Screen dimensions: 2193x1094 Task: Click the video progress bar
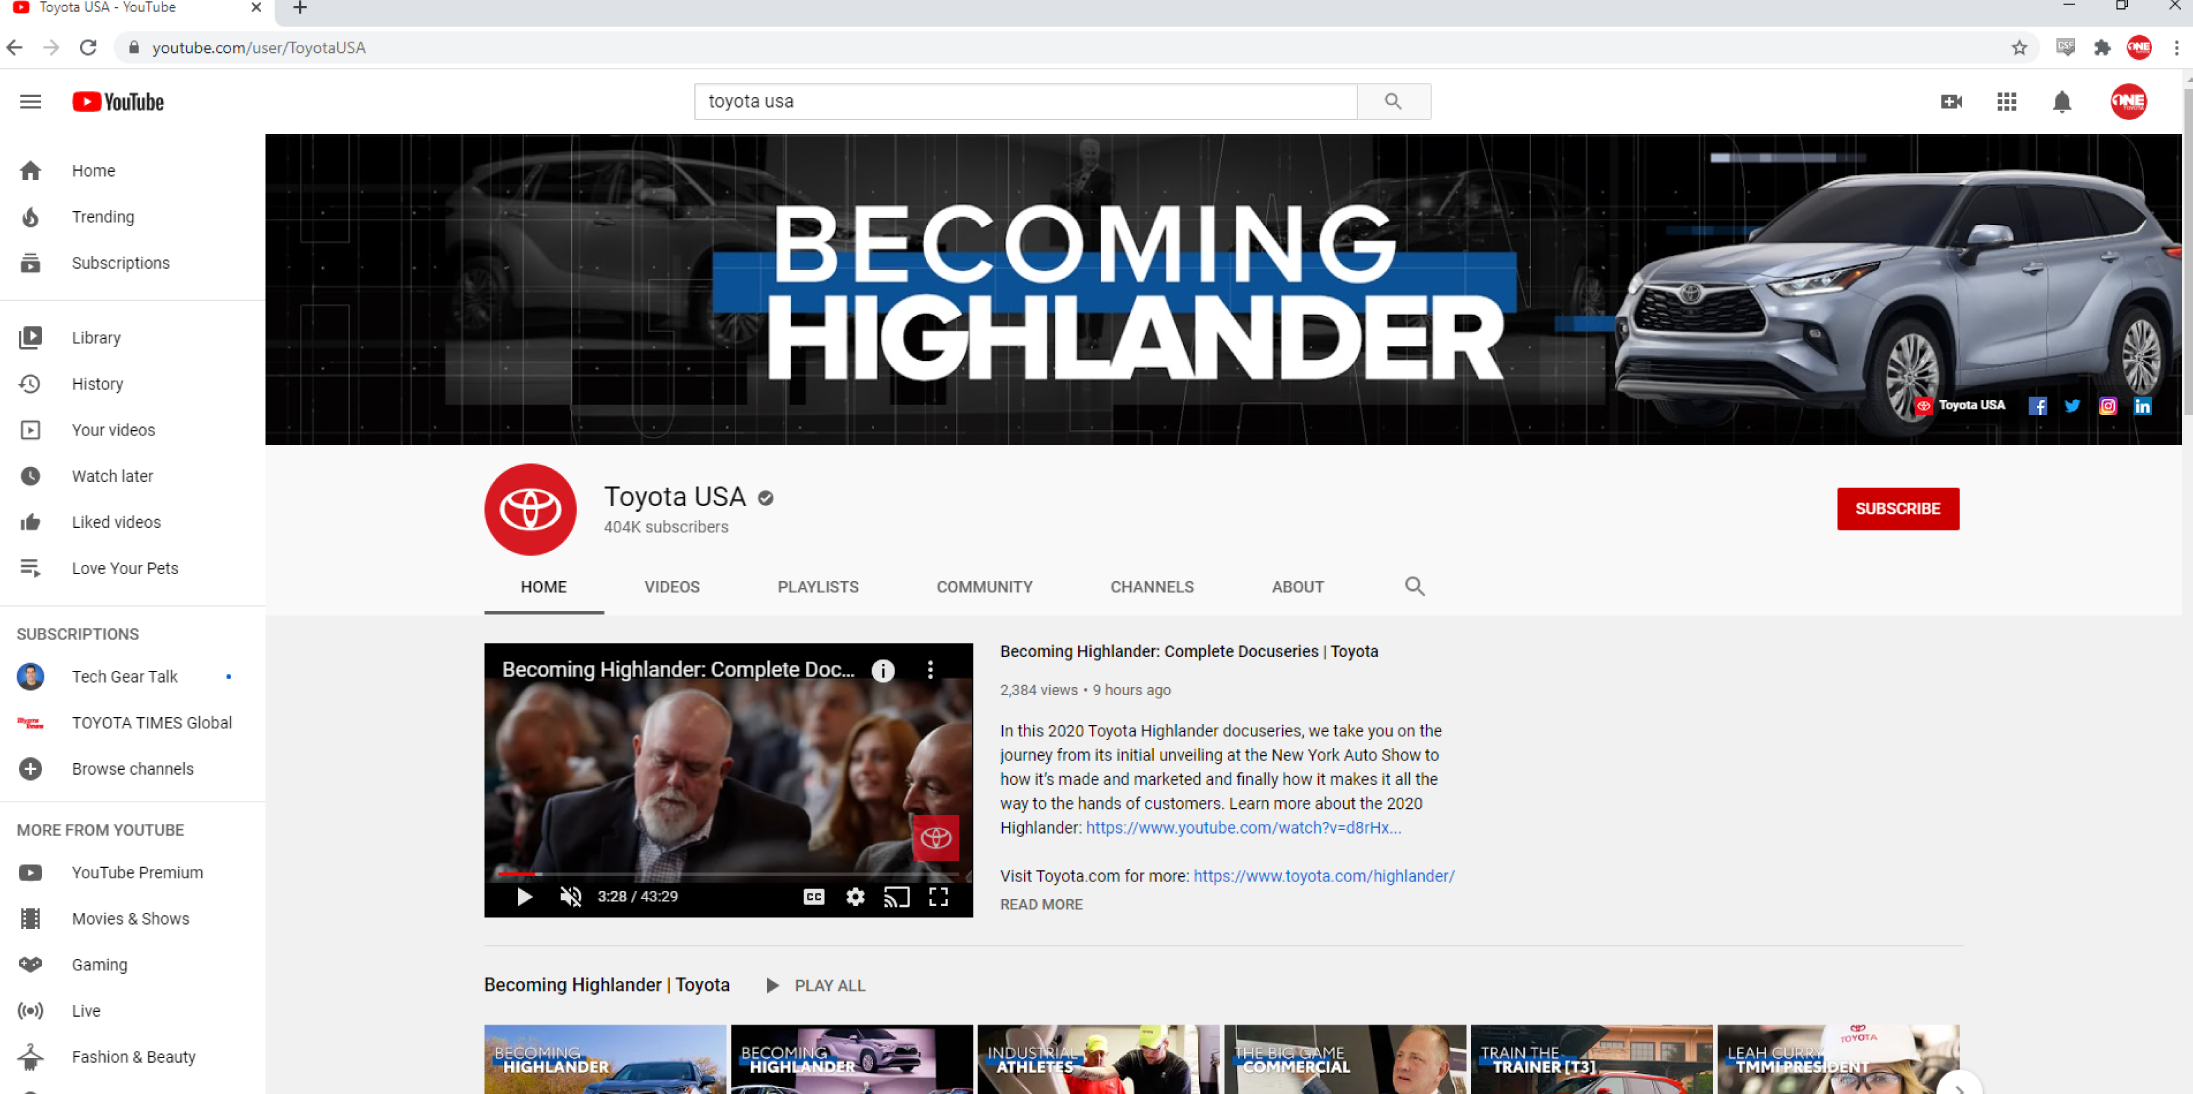pyautogui.click(x=728, y=873)
